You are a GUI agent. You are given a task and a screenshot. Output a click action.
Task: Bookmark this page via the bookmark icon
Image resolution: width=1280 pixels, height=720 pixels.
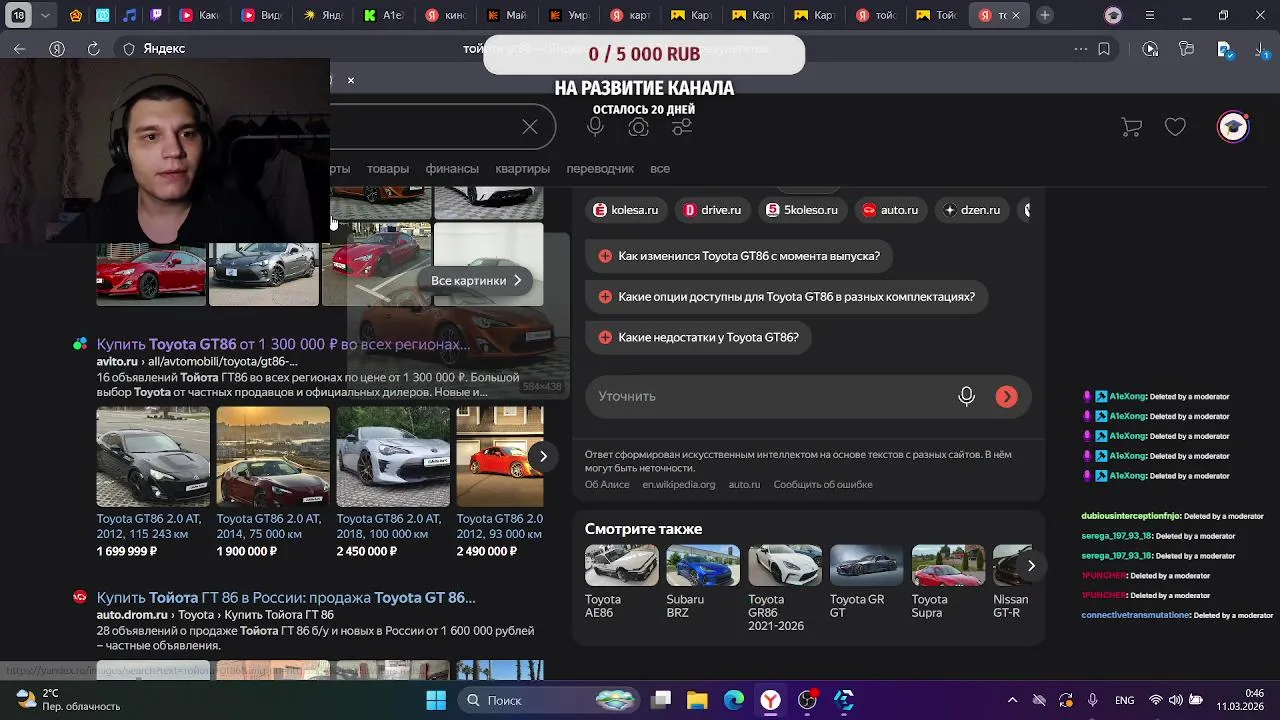(1104, 48)
